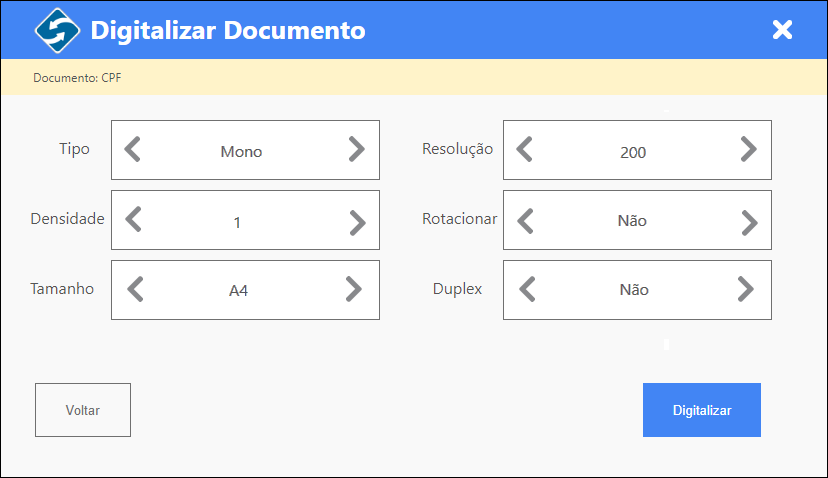
Task: Select previous Tamanho paper size
Action: point(136,289)
